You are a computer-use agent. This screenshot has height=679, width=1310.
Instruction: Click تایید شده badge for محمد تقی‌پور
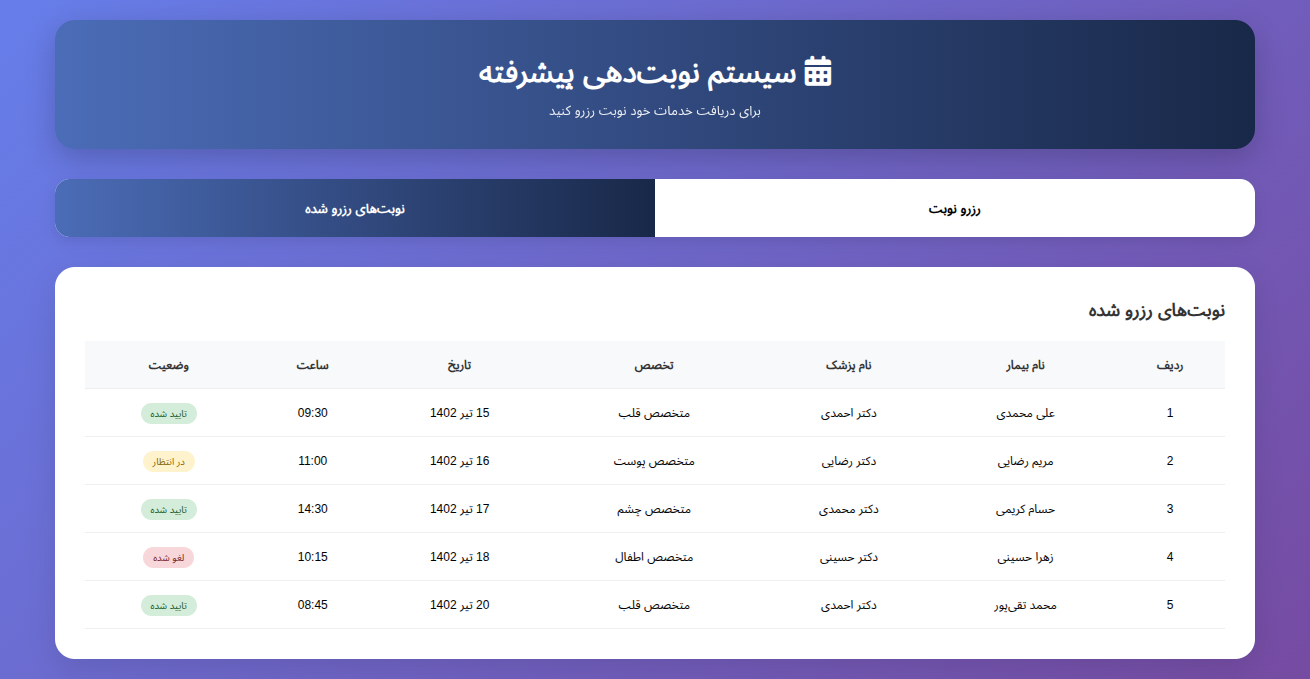click(x=169, y=606)
